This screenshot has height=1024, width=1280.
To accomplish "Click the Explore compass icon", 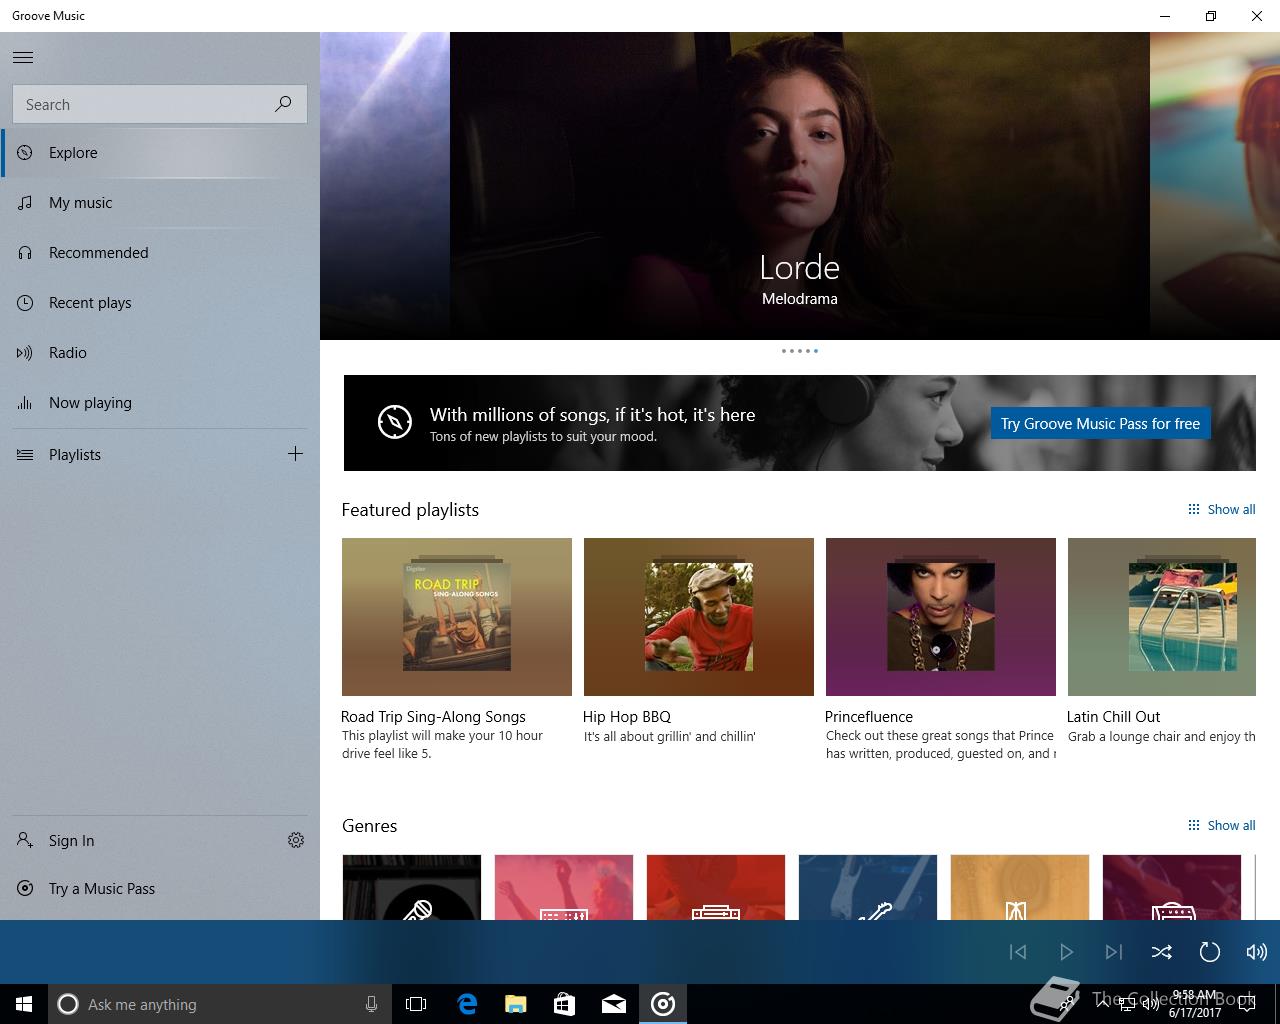I will pyautogui.click(x=25, y=153).
